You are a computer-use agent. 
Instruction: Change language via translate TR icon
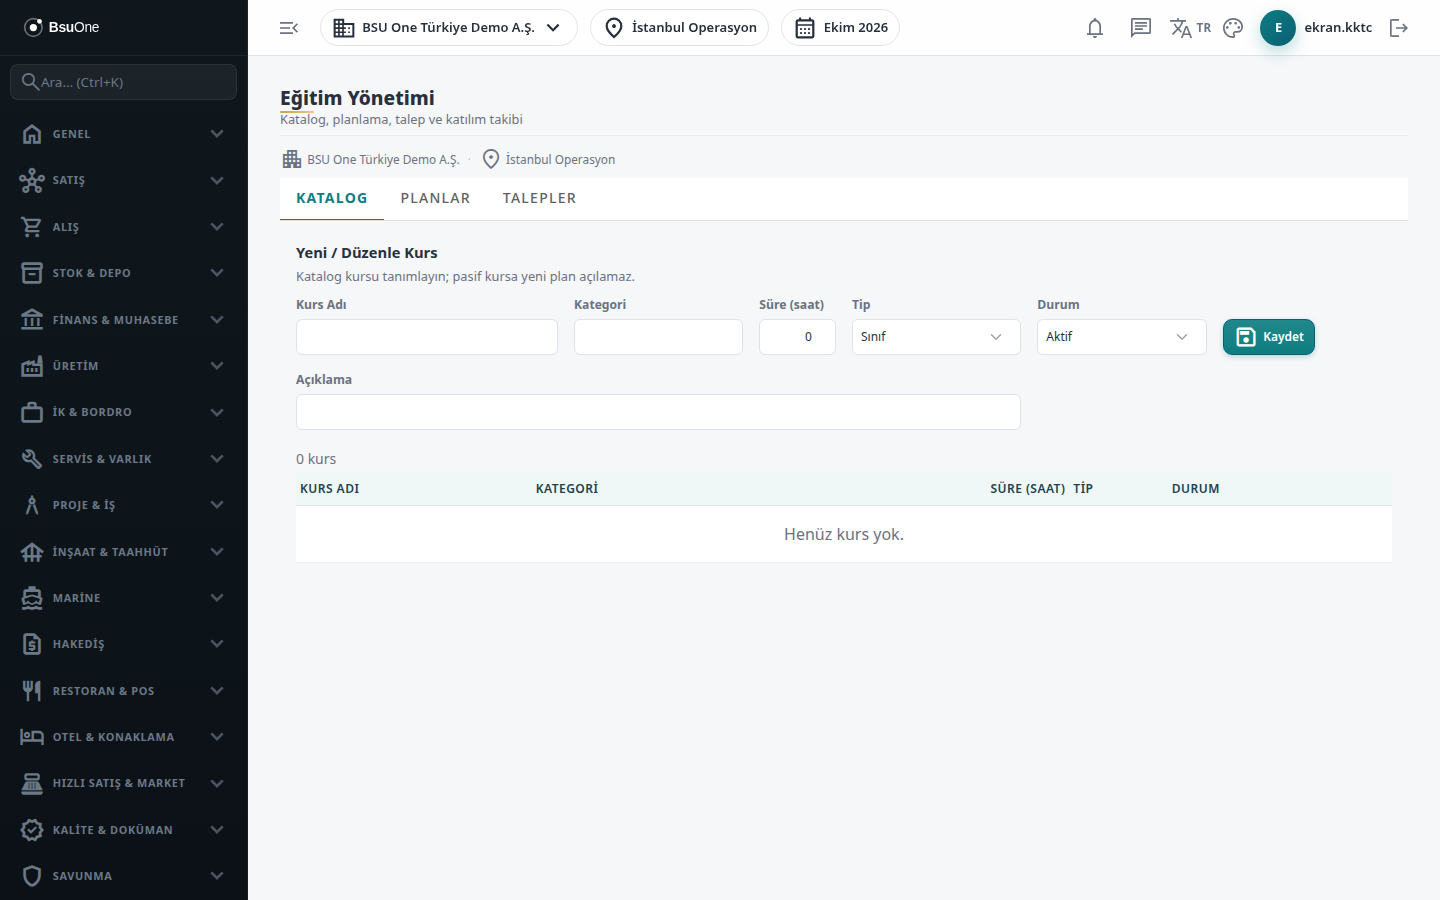pos(1190,28)
